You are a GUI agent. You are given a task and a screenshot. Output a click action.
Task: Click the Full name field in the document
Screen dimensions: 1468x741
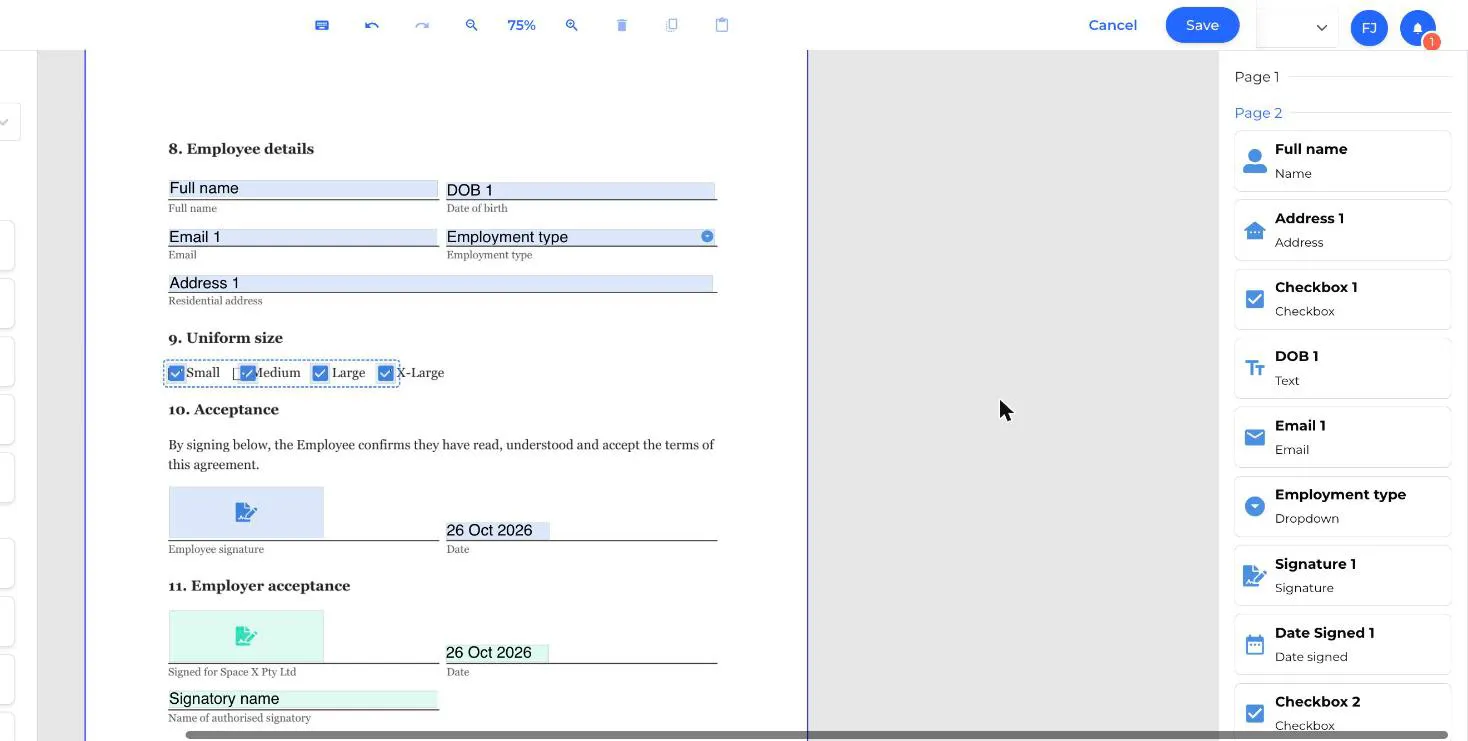[x=303, y=188]
